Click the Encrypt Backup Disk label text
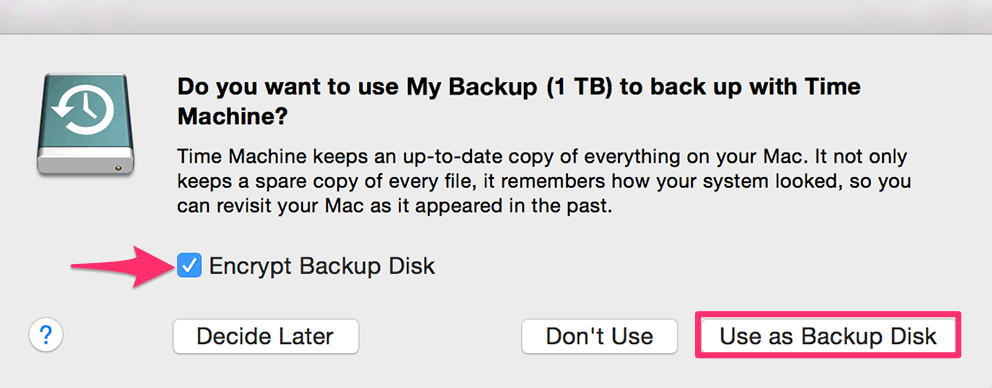The image size is (992, 388). pyautogui.click(x=322, y=266)
